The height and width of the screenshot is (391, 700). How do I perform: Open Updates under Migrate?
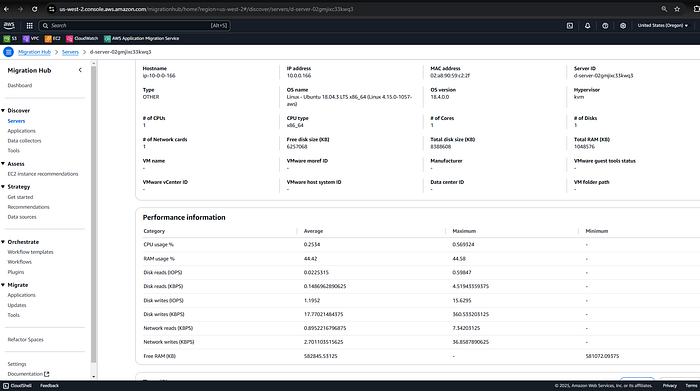tap(17, 305)
